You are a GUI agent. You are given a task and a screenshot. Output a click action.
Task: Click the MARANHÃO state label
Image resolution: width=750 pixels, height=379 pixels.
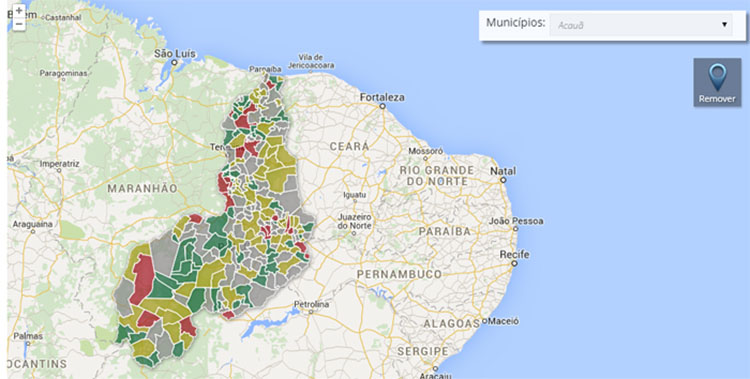pyautogui.click(x=142, y=189)
